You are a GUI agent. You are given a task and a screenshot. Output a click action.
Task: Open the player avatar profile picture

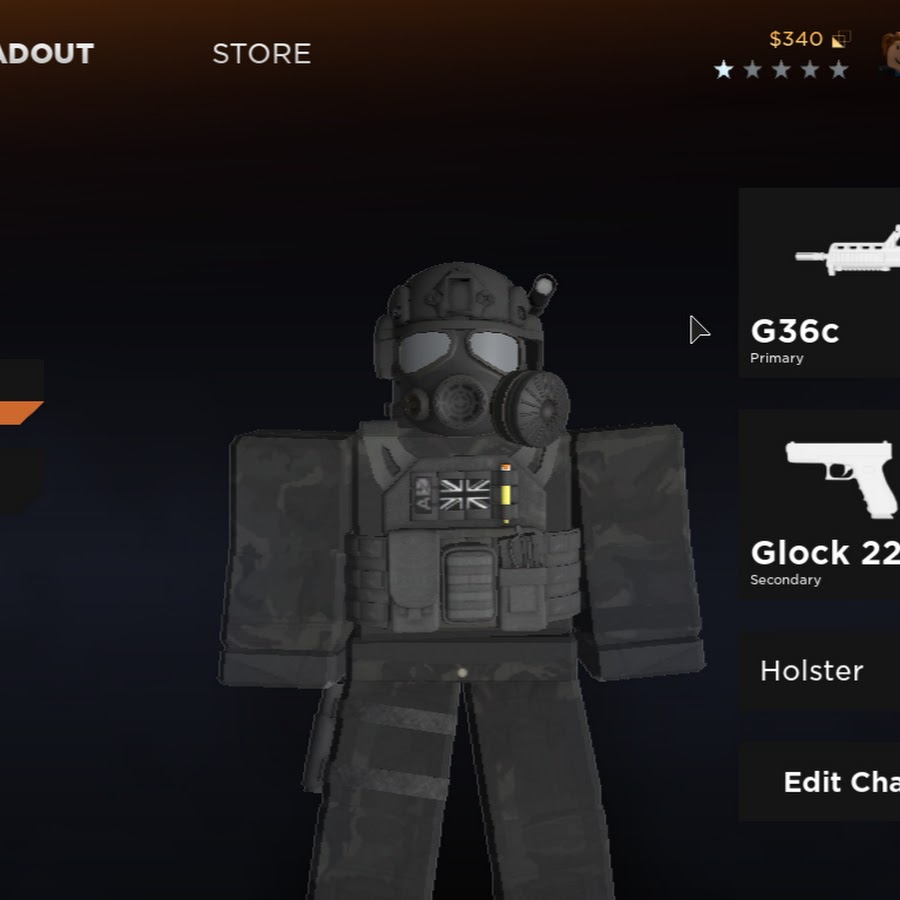889,52
